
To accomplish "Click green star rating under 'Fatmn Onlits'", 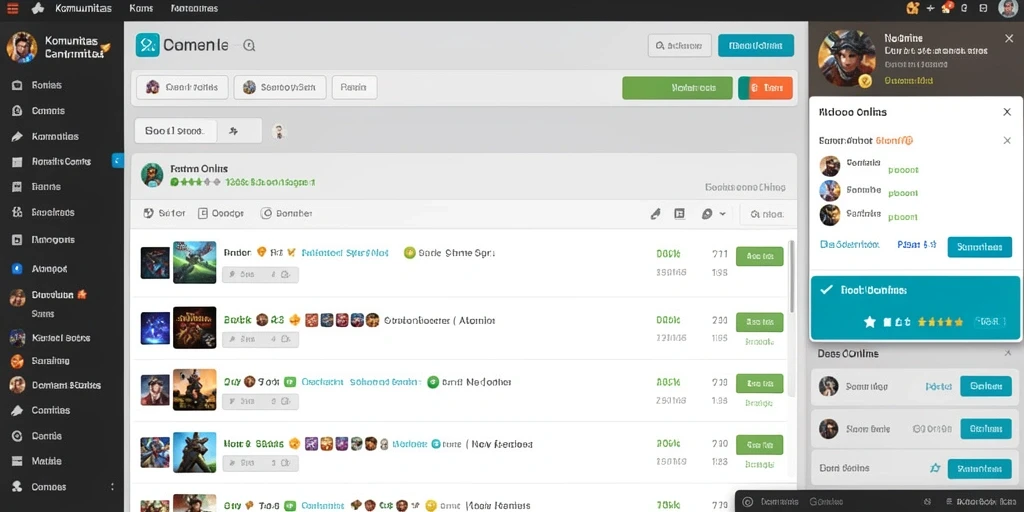I will point(195,182).
